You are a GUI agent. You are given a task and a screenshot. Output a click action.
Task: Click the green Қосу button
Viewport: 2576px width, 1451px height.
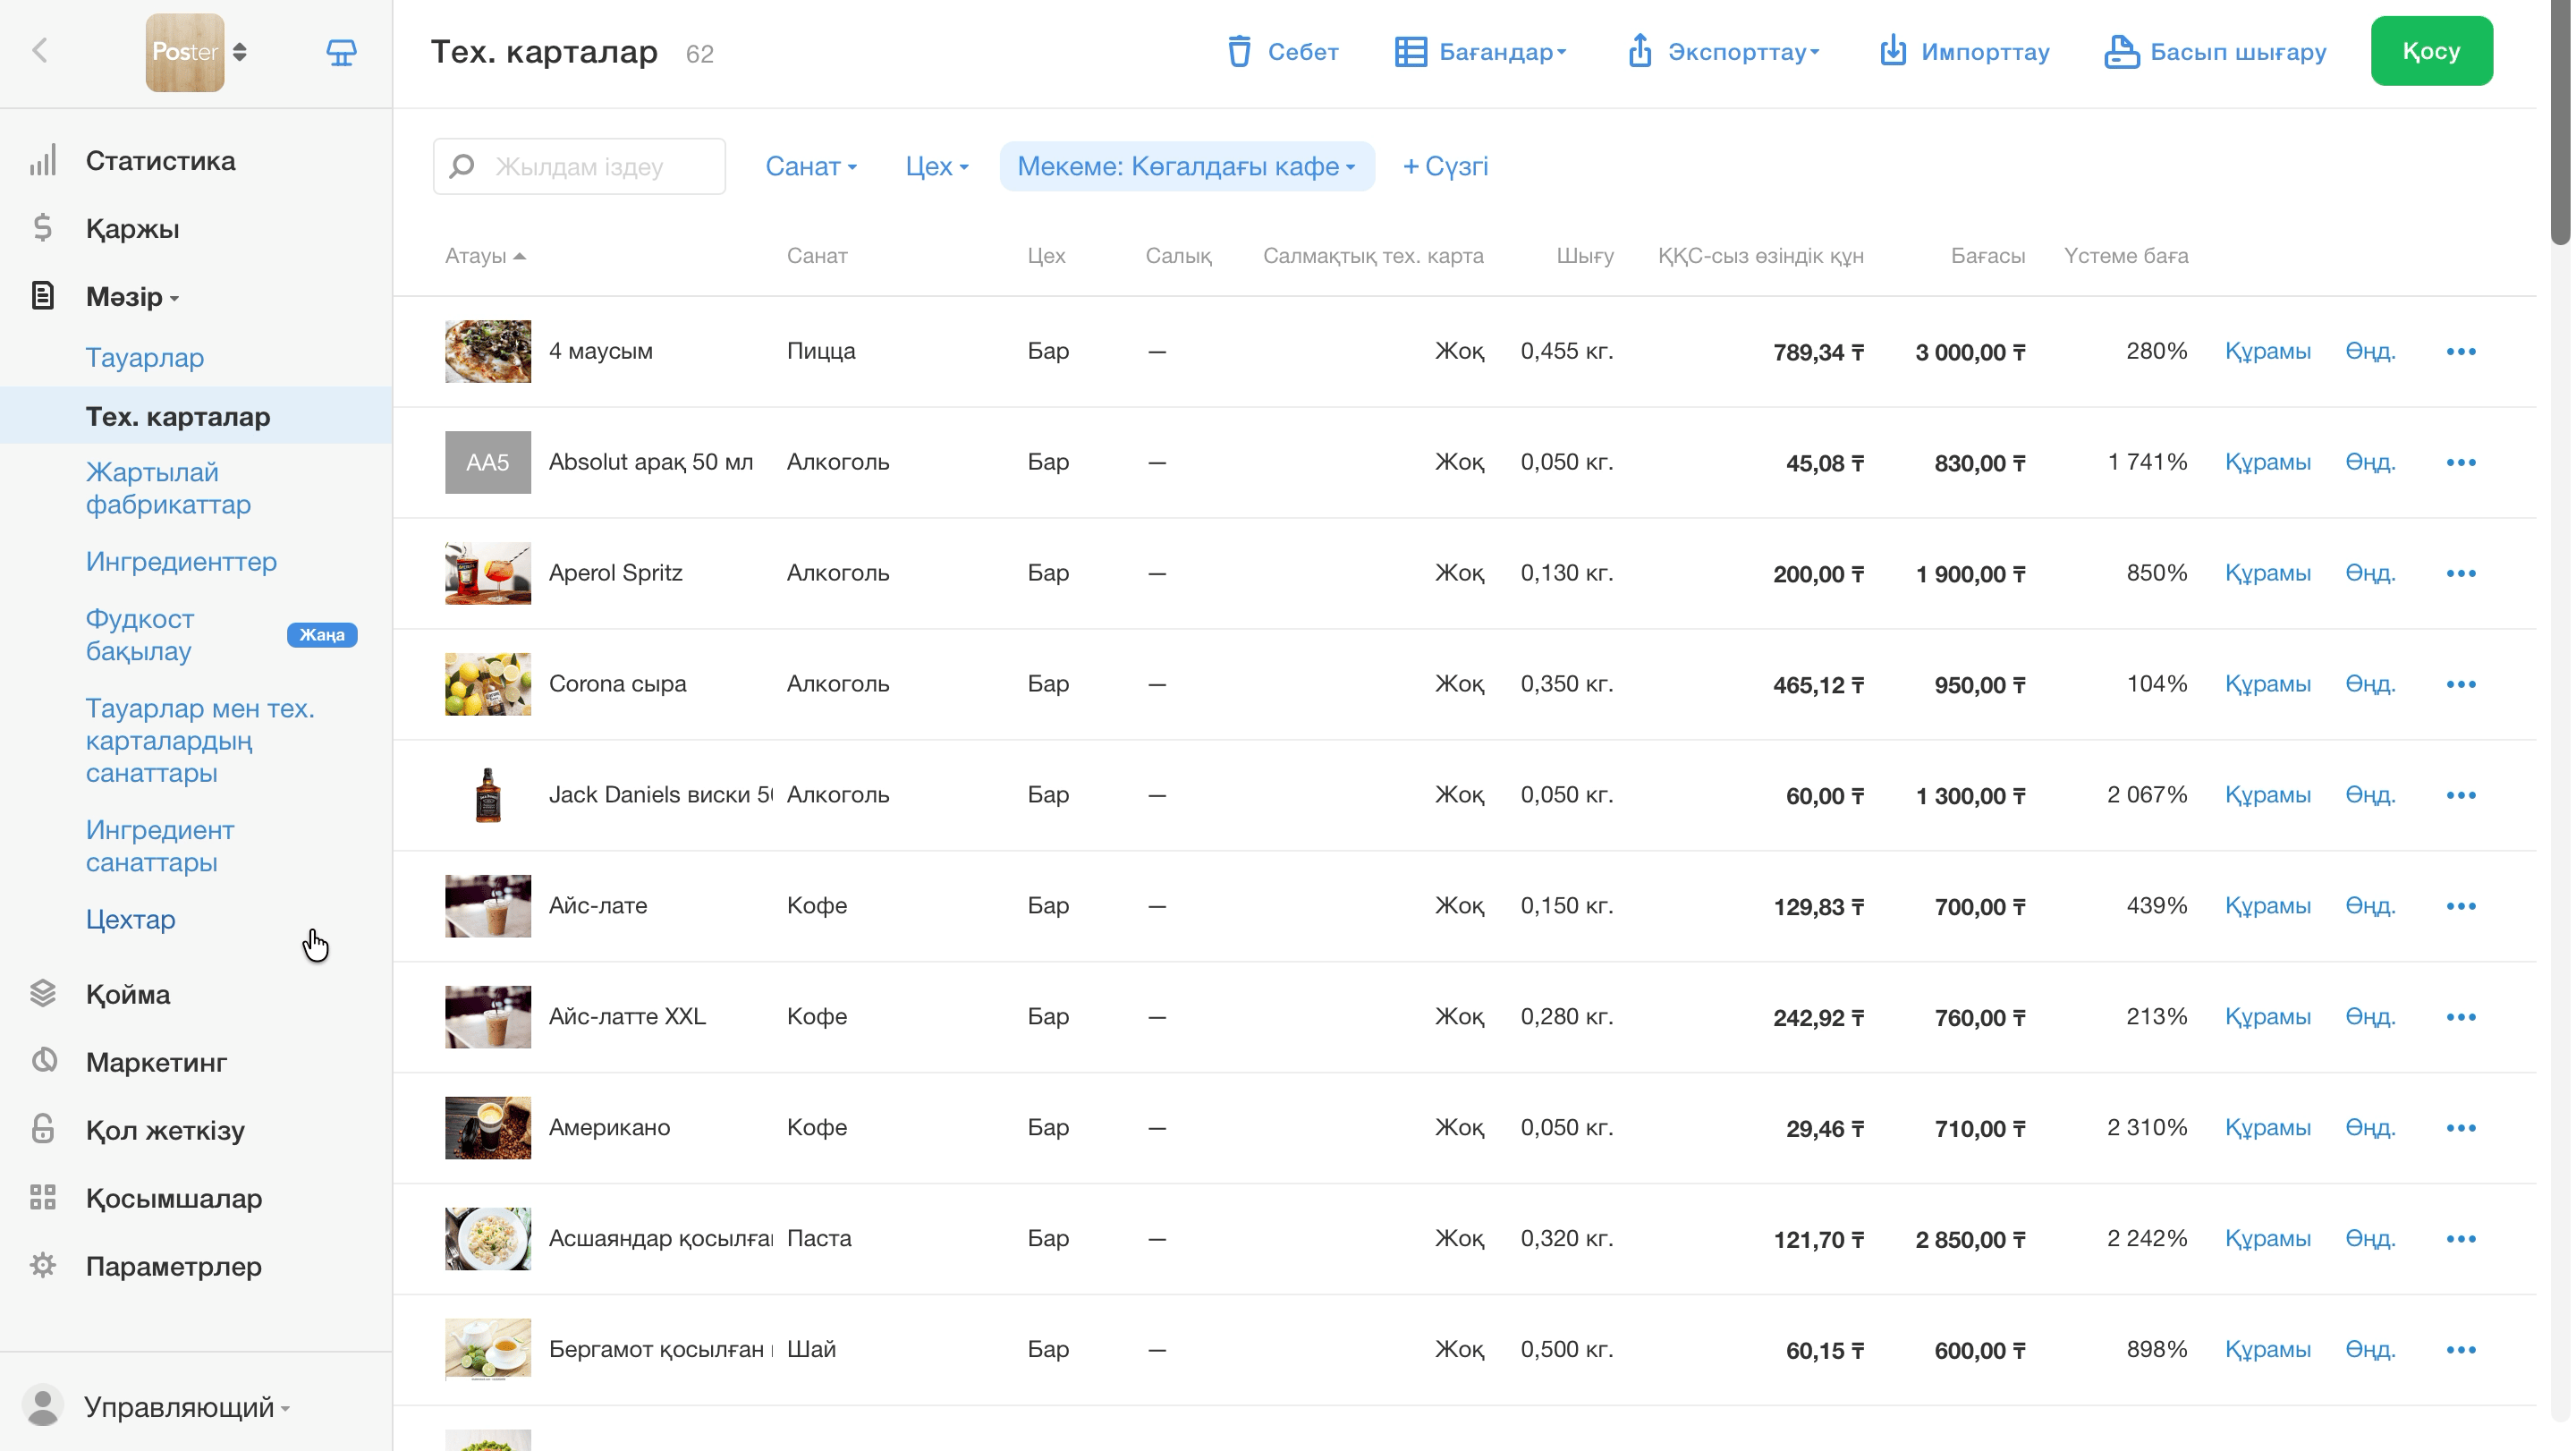click(2431, 51)
